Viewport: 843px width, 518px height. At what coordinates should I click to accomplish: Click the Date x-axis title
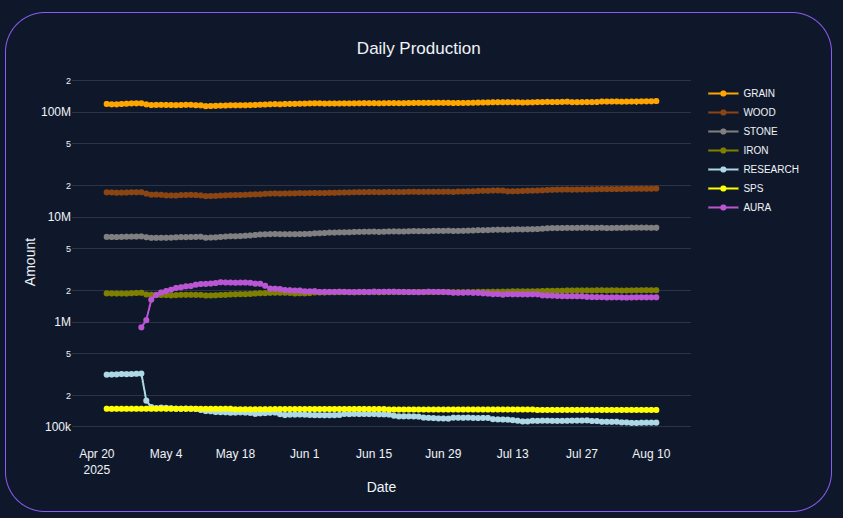click(x=381, y=487)
